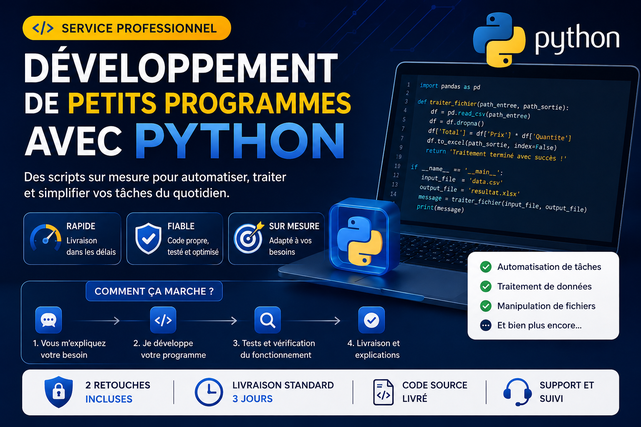641x427 pixels.
Task: Click 'Des scripts sur mesure' subtitle text
Action: tap(155, 185)
